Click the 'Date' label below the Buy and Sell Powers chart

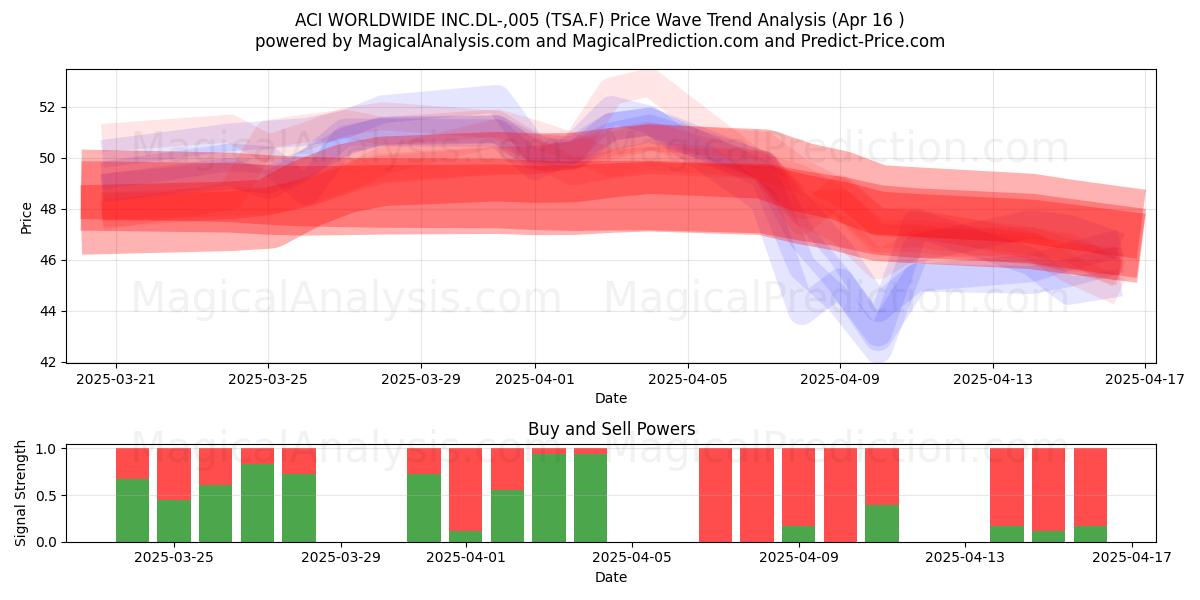tap(611, 577)
